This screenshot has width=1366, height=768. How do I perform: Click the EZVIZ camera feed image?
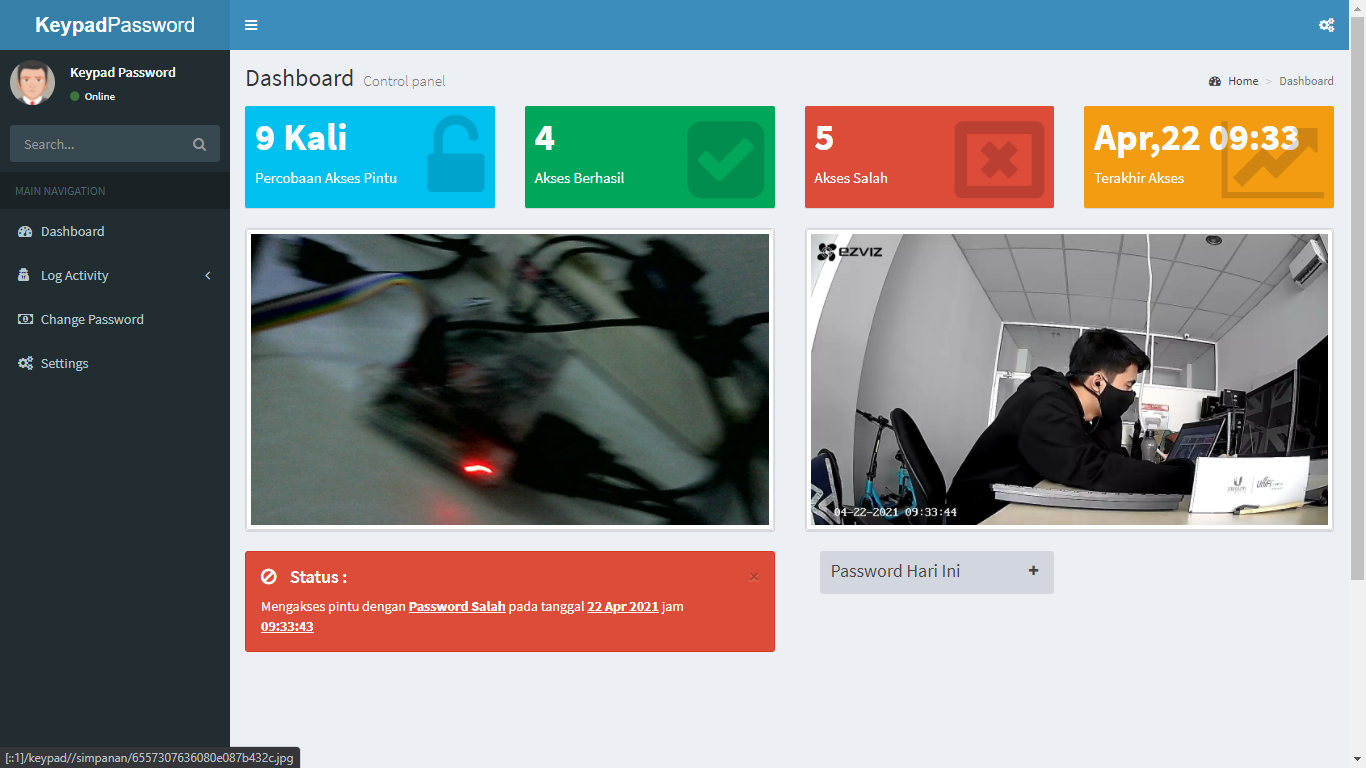[1069, 380]
